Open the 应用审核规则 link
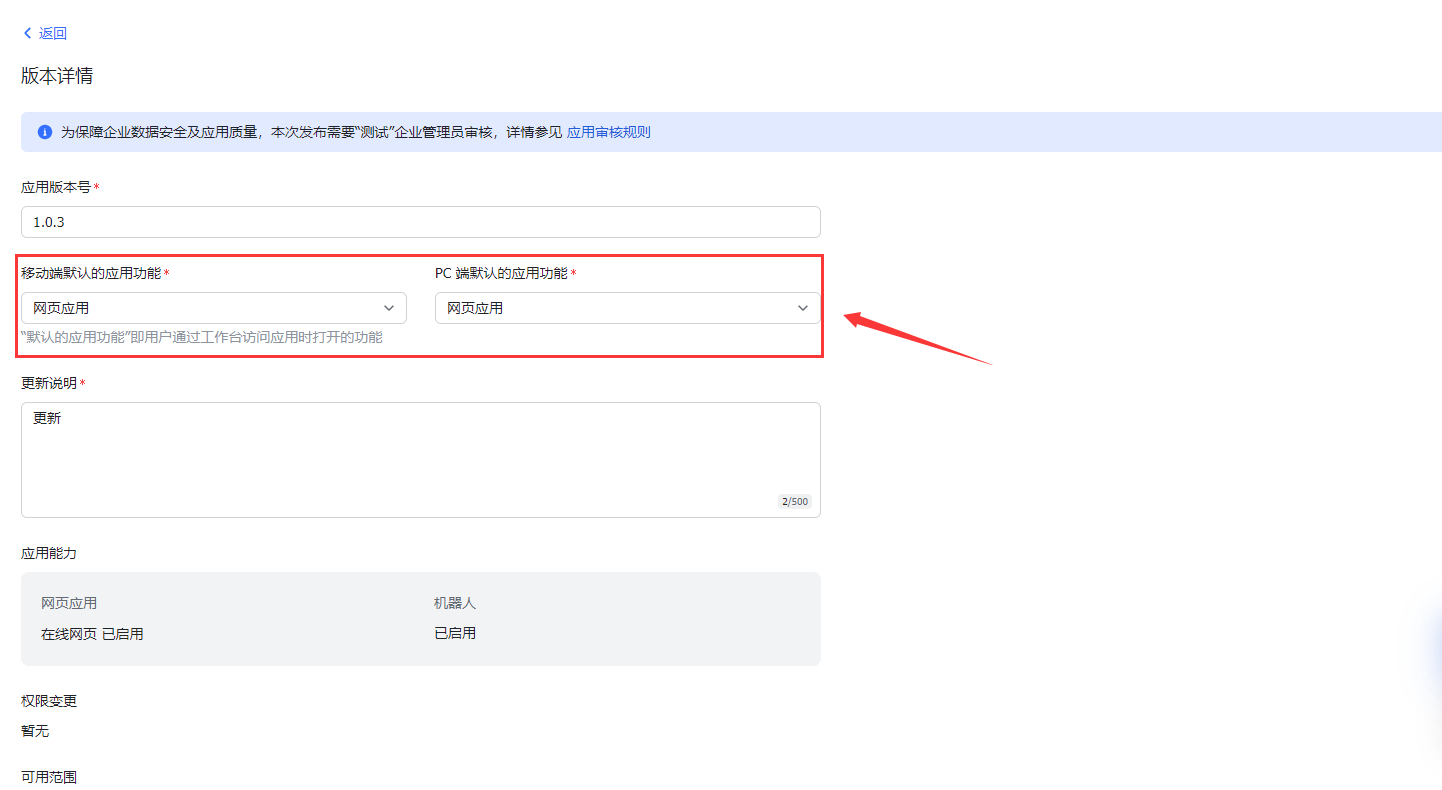The width and height of the screenshot is (1442, 790). (608, 132)
